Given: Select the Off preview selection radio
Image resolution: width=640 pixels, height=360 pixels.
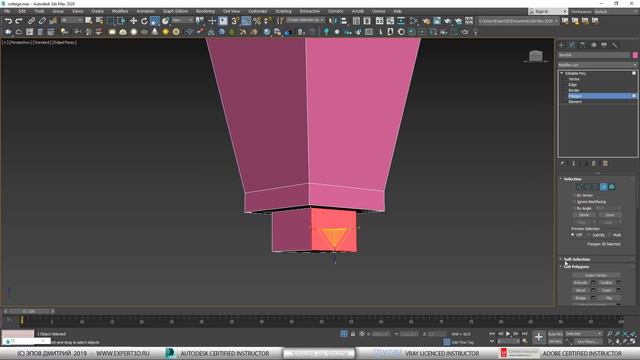Looking at the screenshot, I should [573, 235].
